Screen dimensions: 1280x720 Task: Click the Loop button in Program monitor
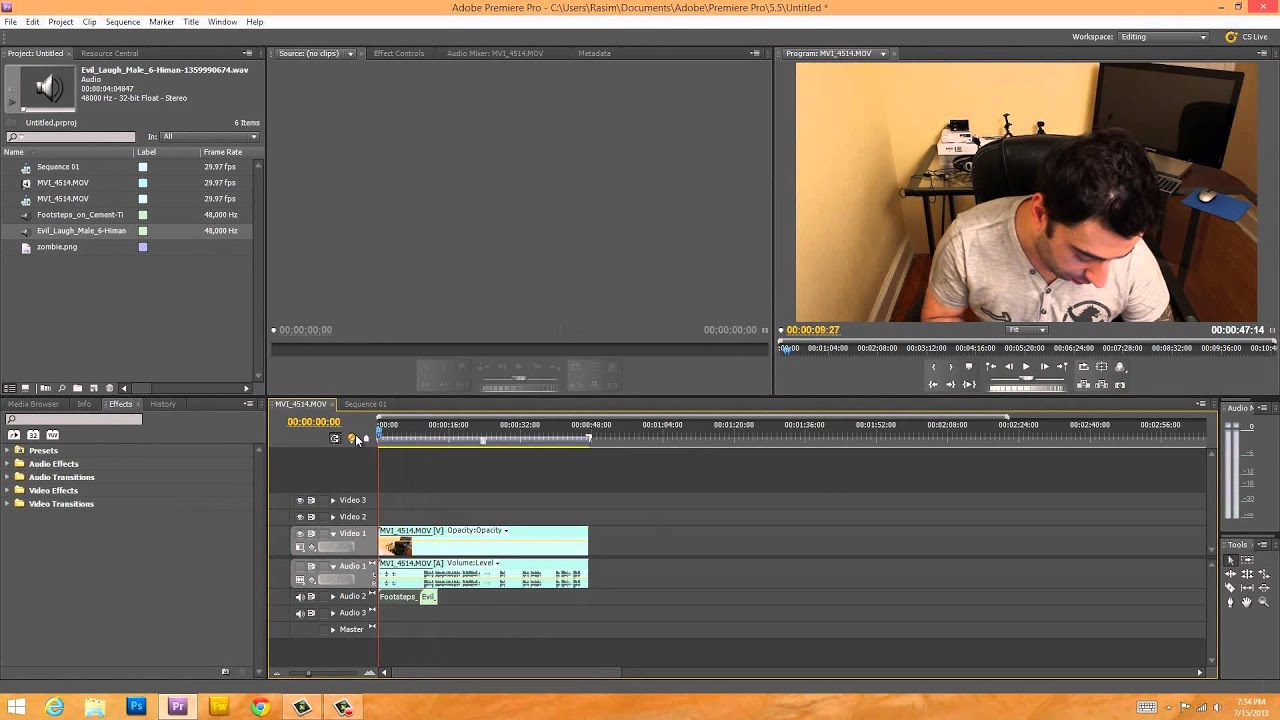[1083, 367]
